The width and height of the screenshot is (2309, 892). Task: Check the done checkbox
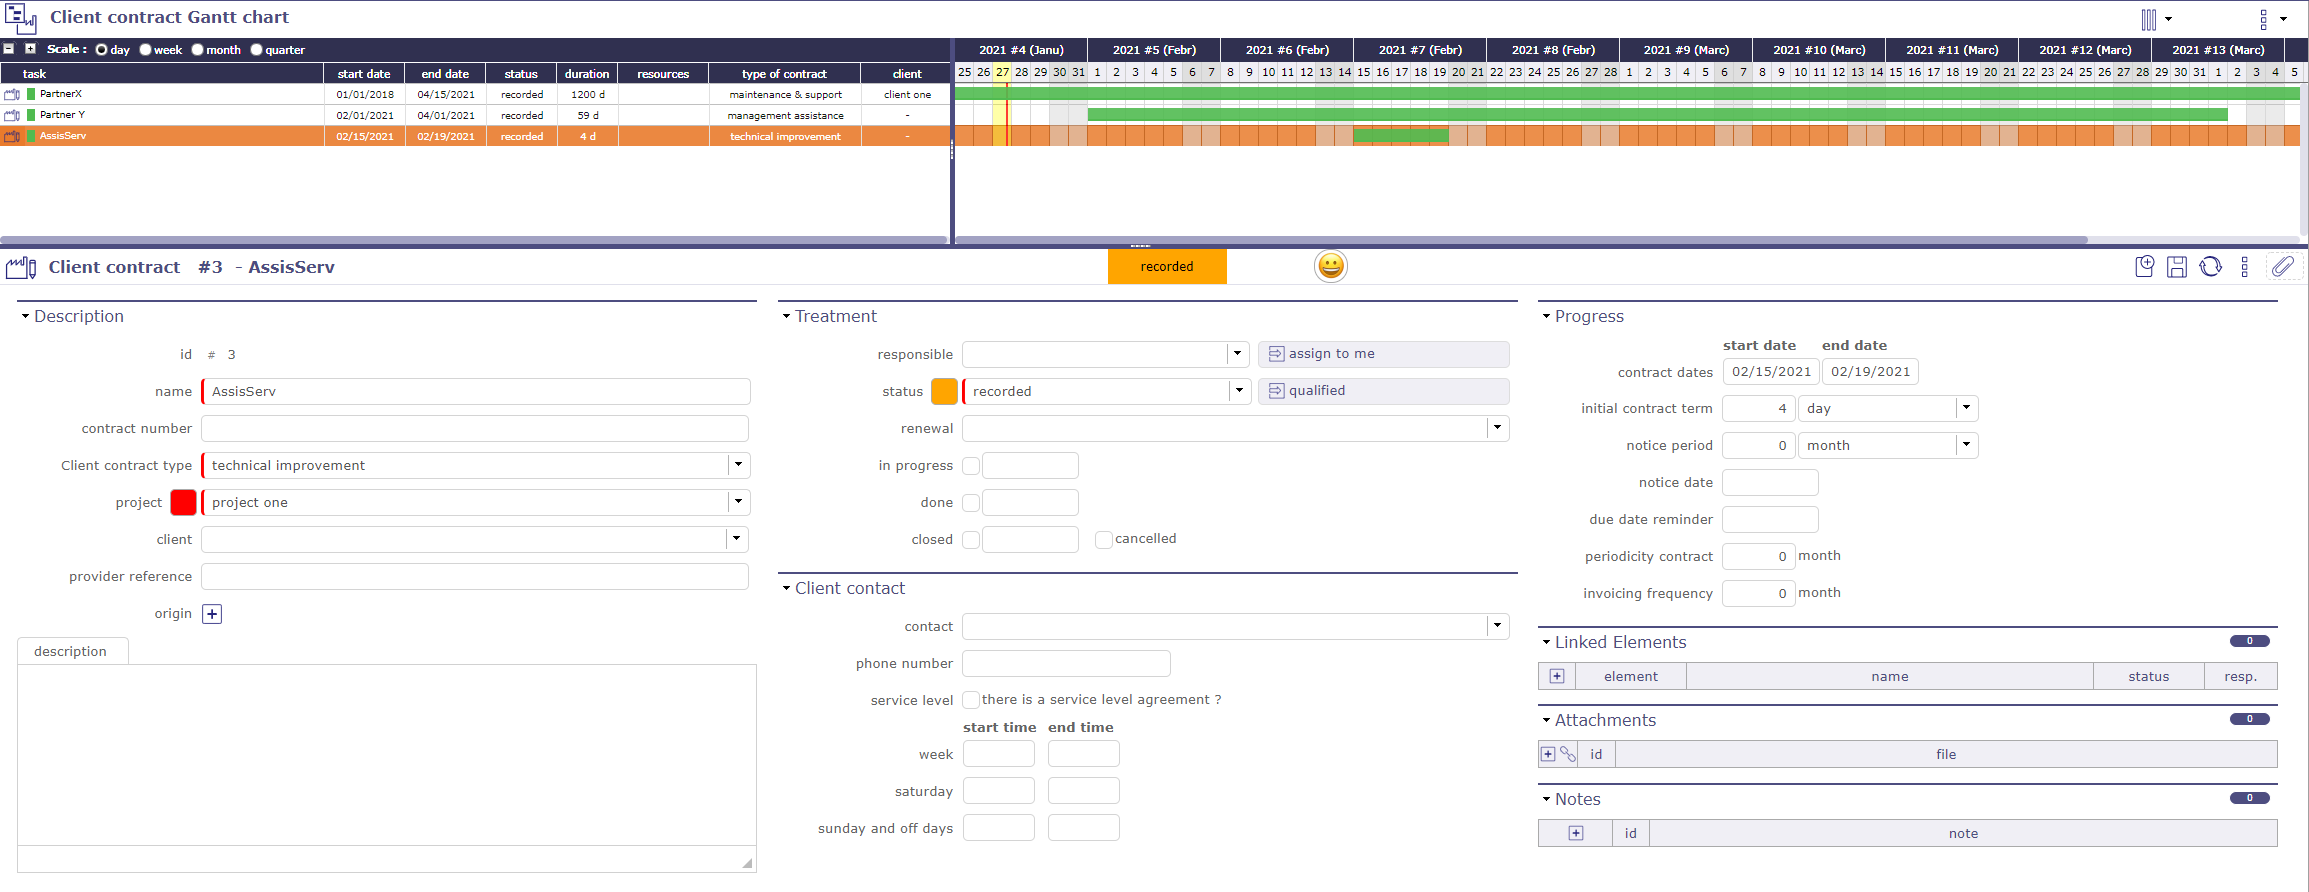point(971,503)
